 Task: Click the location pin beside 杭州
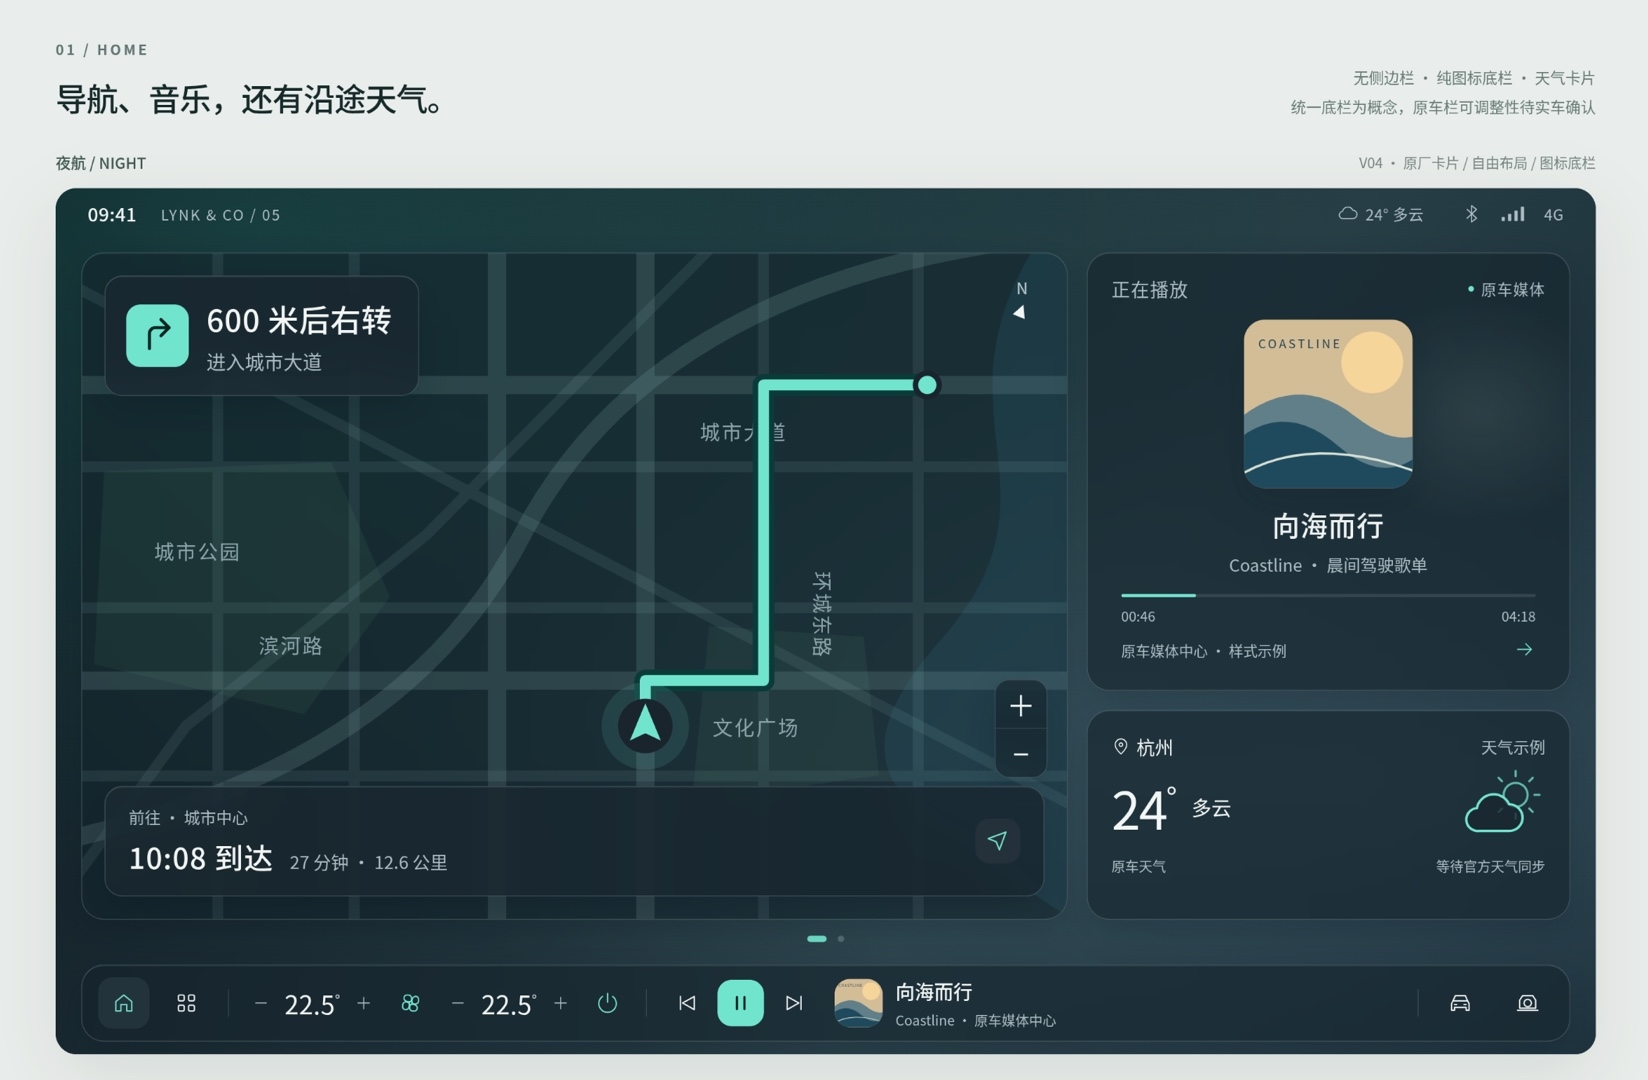(1121, 747)
